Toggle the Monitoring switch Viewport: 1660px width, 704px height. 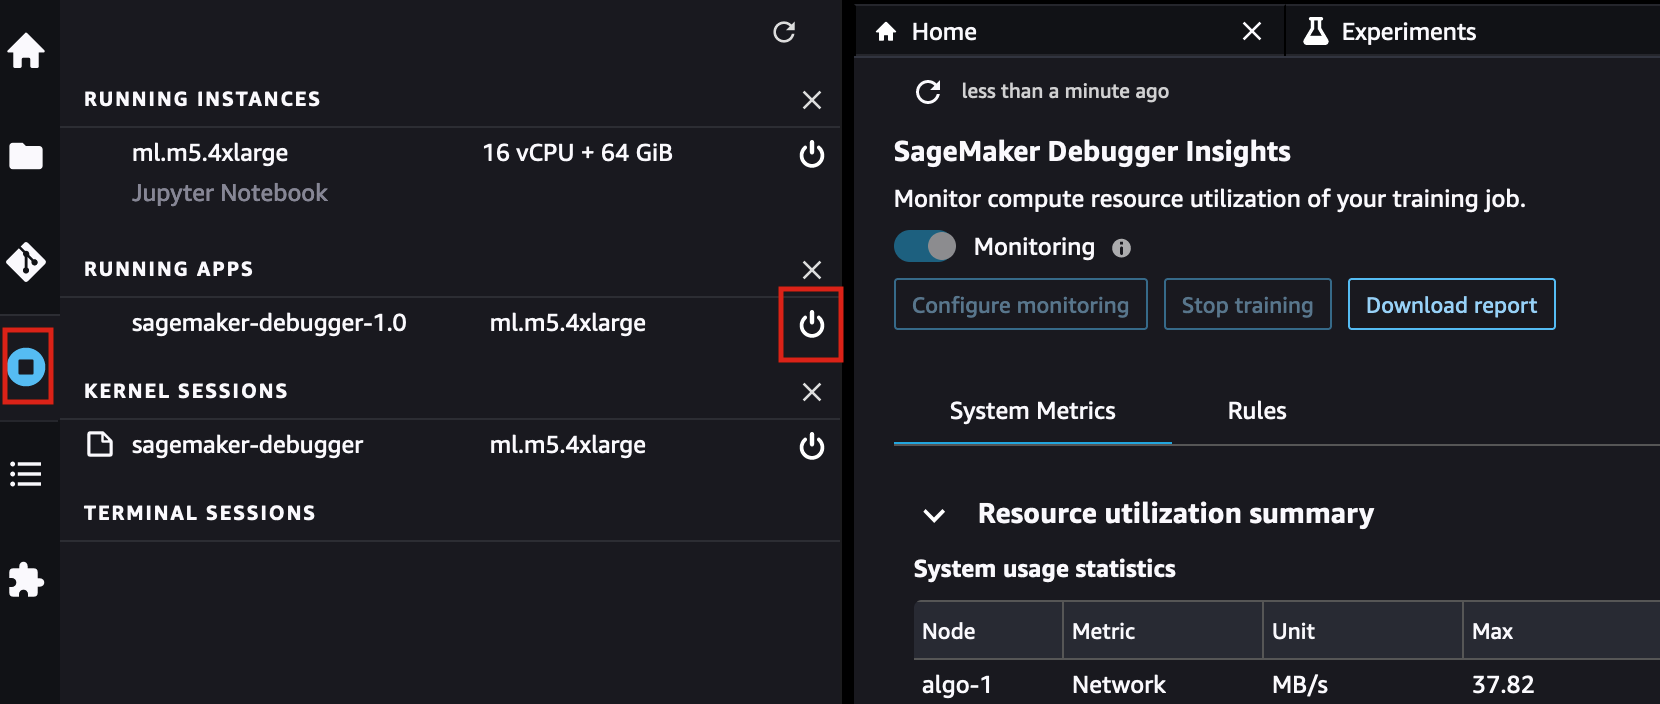point(925,246)
